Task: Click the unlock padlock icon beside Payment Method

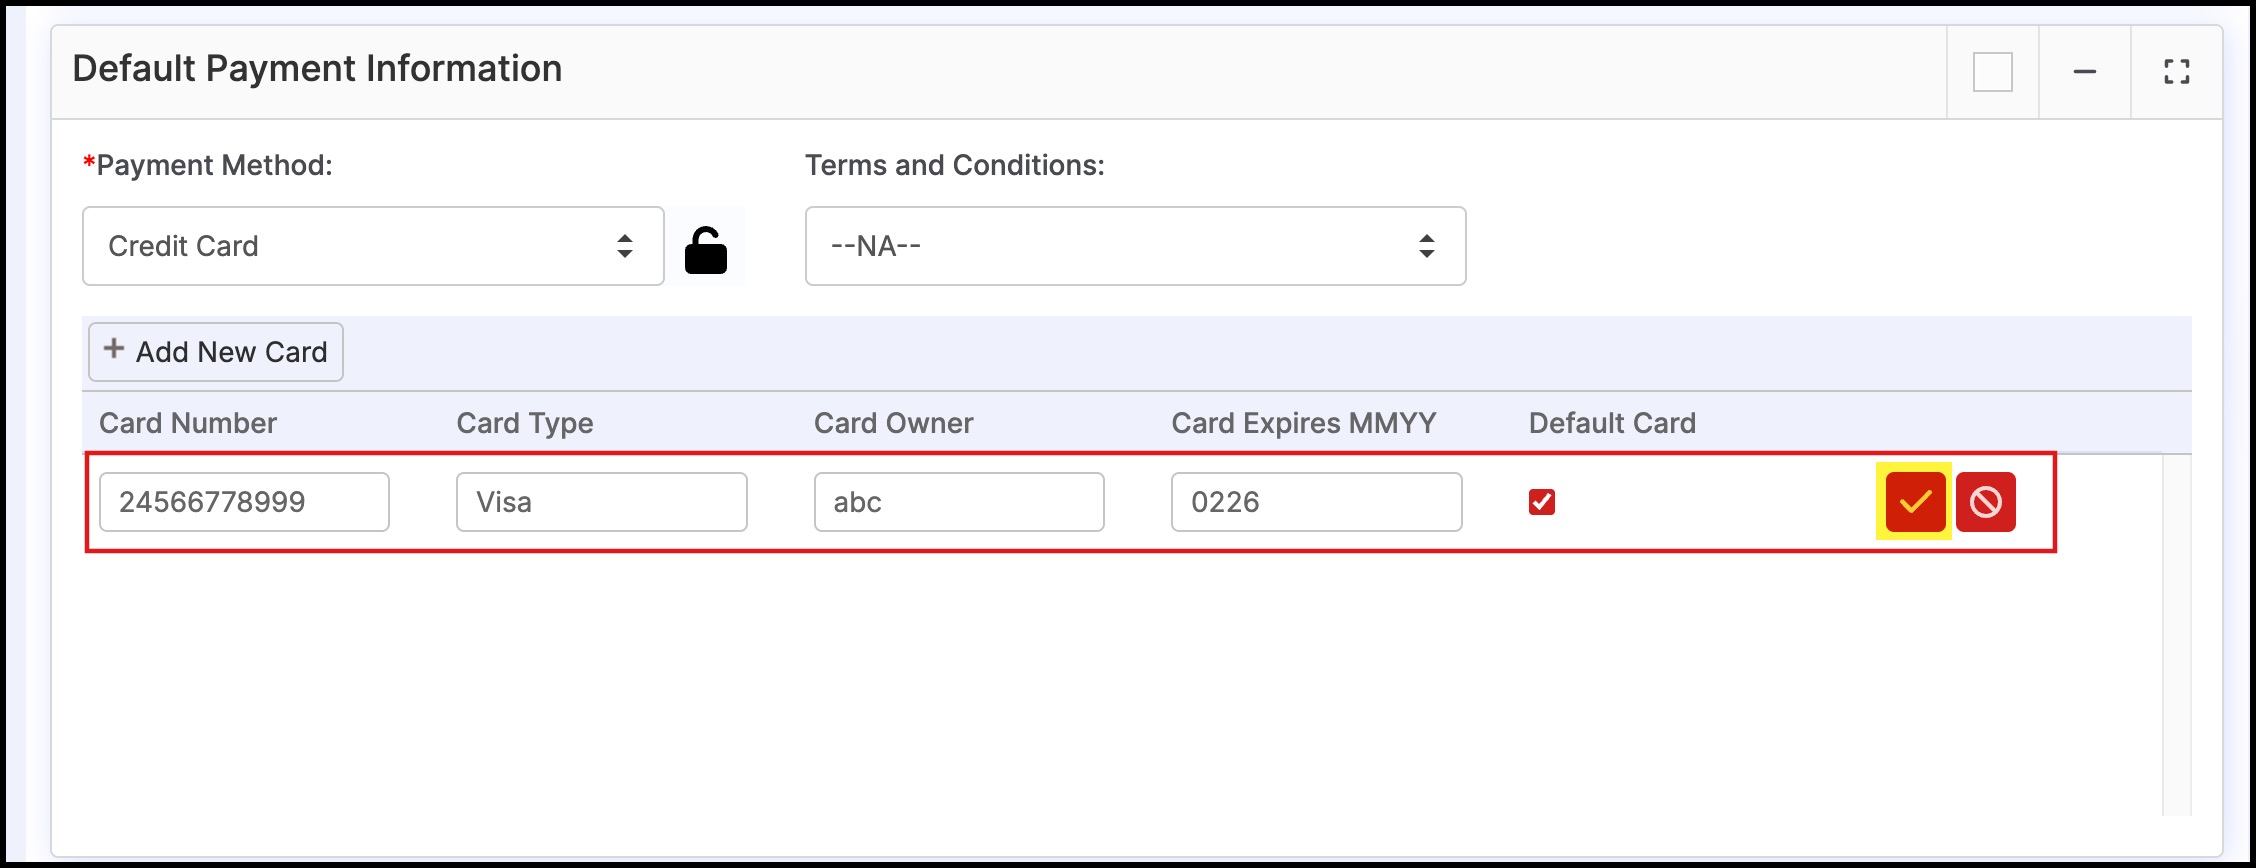Action: [x=706, y=248]
